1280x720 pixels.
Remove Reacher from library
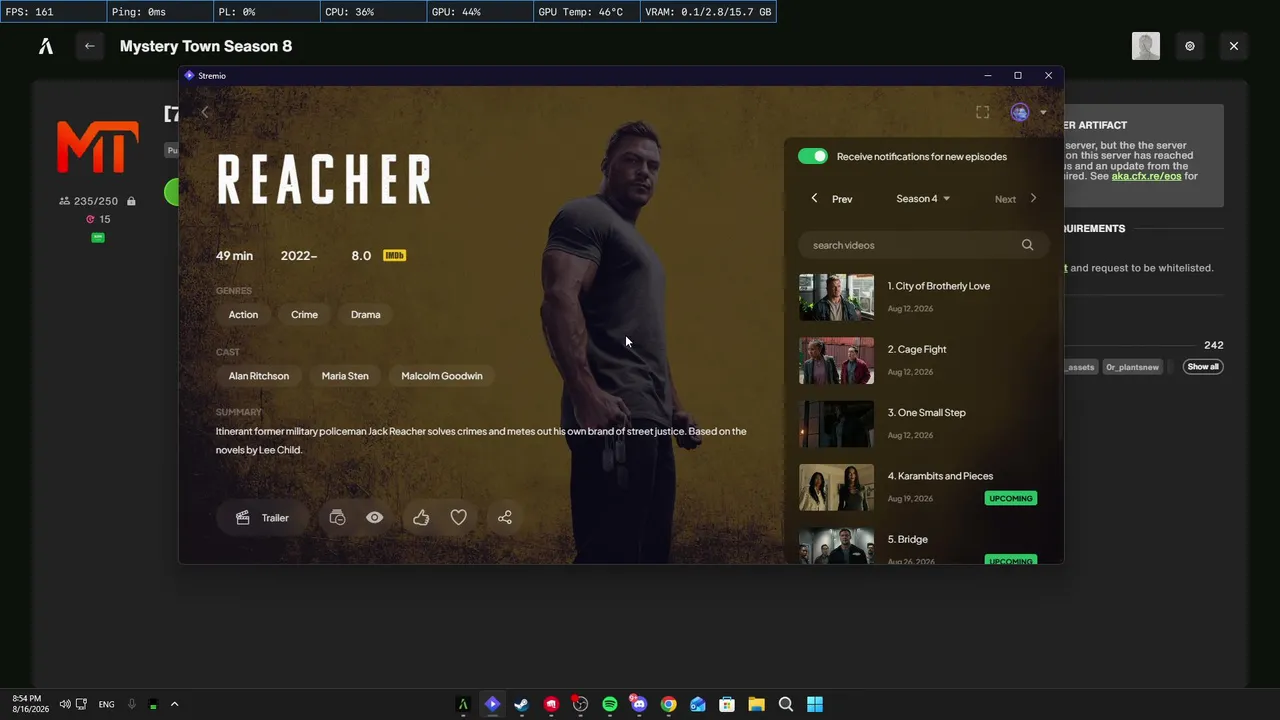tap(337, 518)
